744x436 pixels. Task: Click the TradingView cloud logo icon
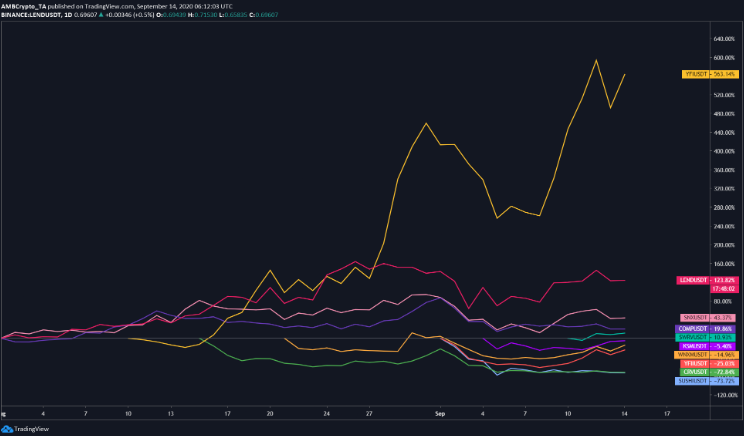pyautogui.click(x=9, y=429)
